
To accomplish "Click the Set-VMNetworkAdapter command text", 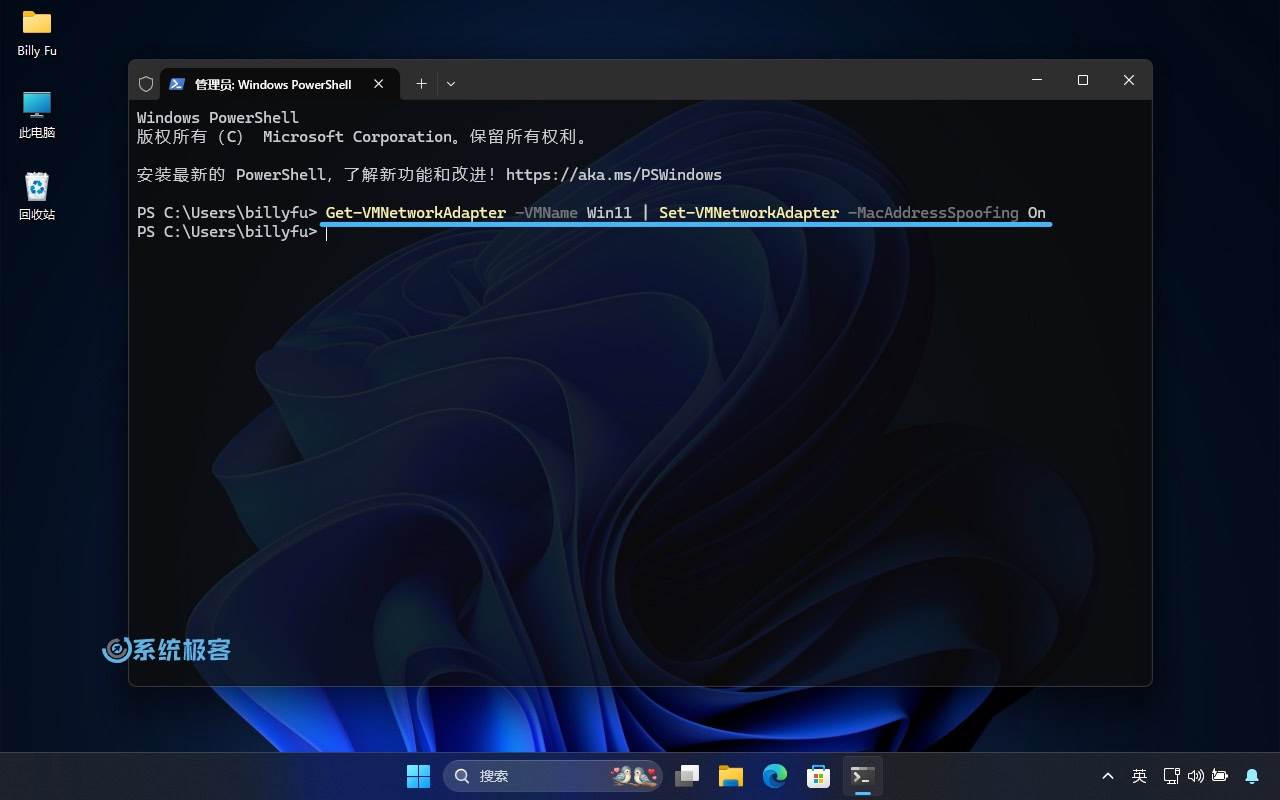I will (x=749, y=213).
